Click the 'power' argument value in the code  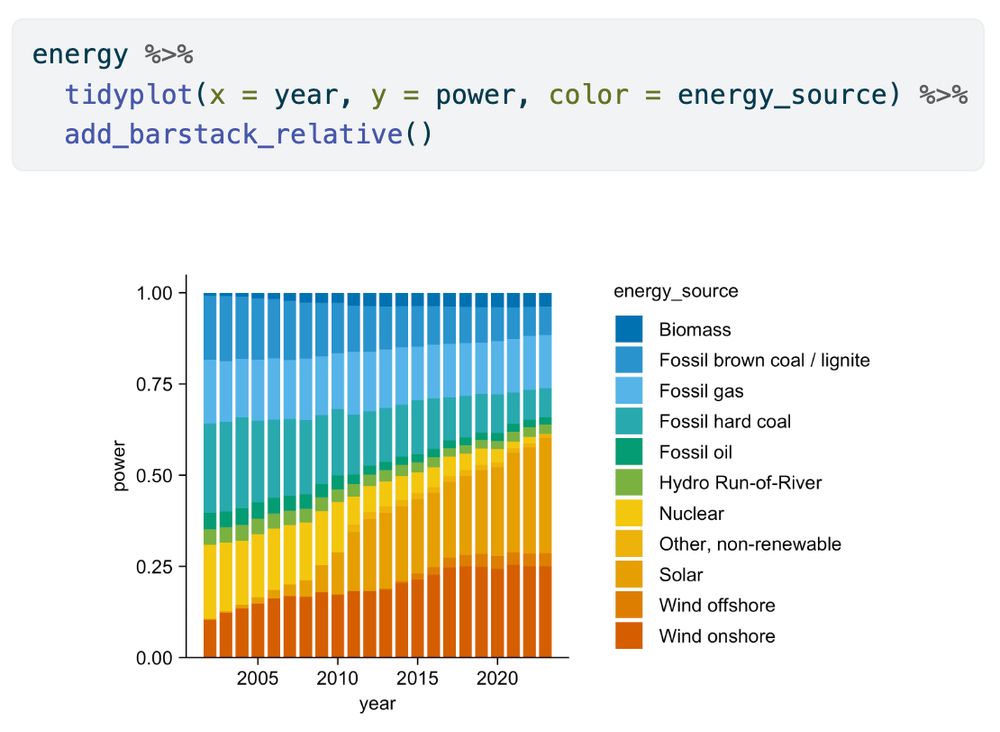point(476,96)
